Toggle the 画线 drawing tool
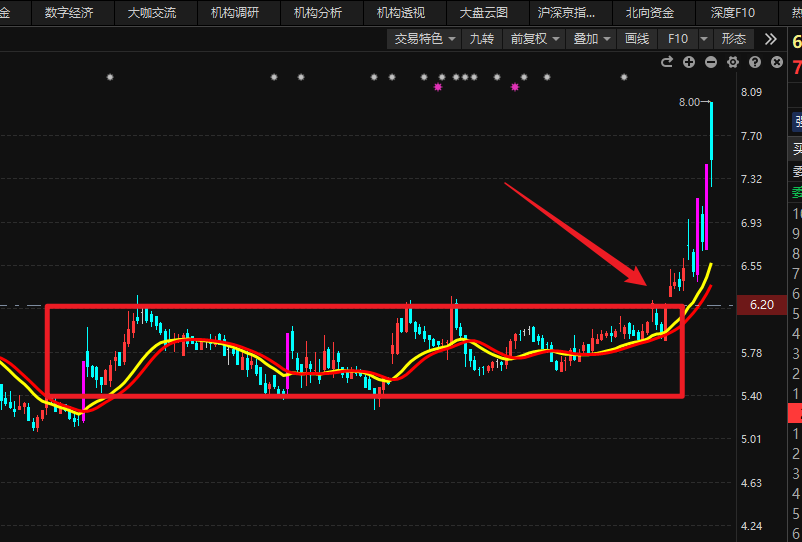Image resolution: width=802 pixels, height=542 pixels. click(x=636, y=39)
